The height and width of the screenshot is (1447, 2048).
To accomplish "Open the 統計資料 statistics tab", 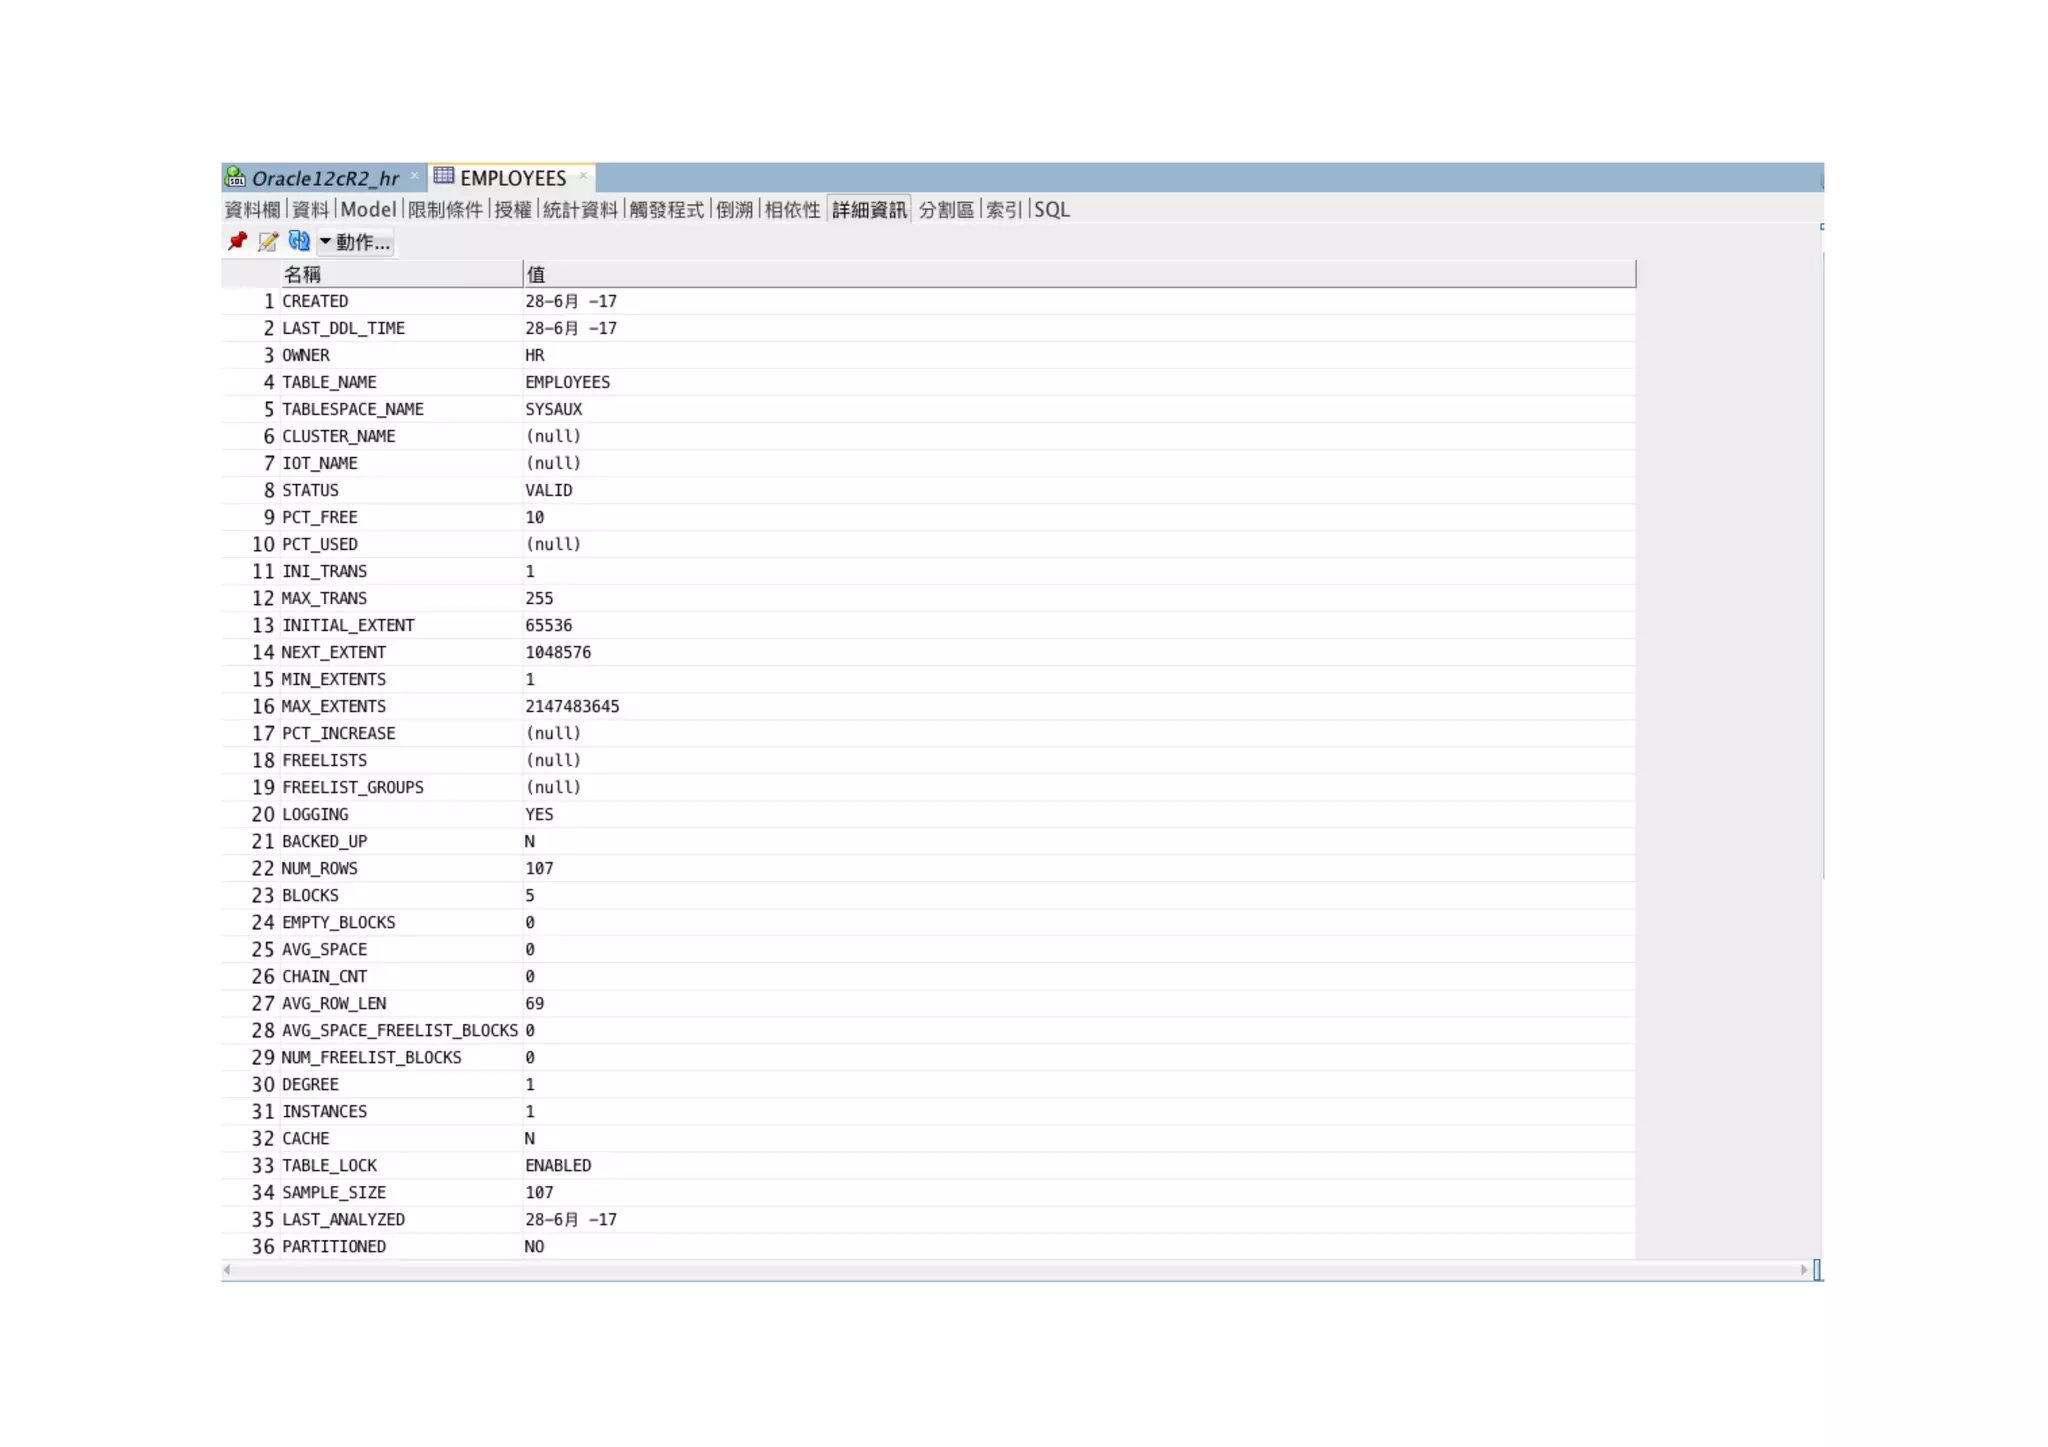I will pos(580,209).
